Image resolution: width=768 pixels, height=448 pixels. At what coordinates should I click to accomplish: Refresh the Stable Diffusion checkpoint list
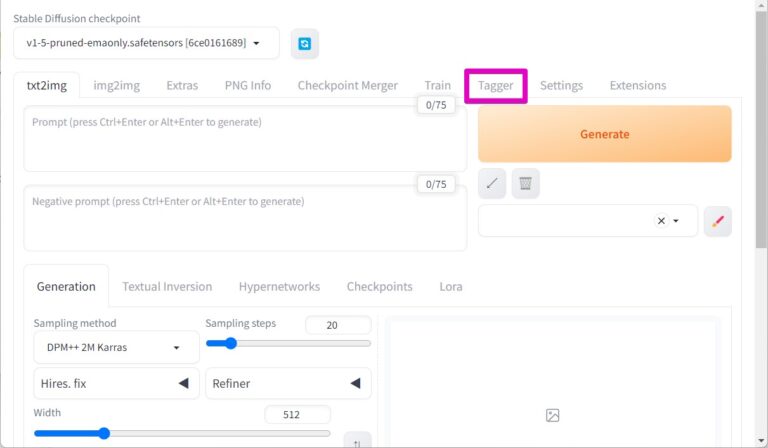pyautogui.click(x=304, y=44)
